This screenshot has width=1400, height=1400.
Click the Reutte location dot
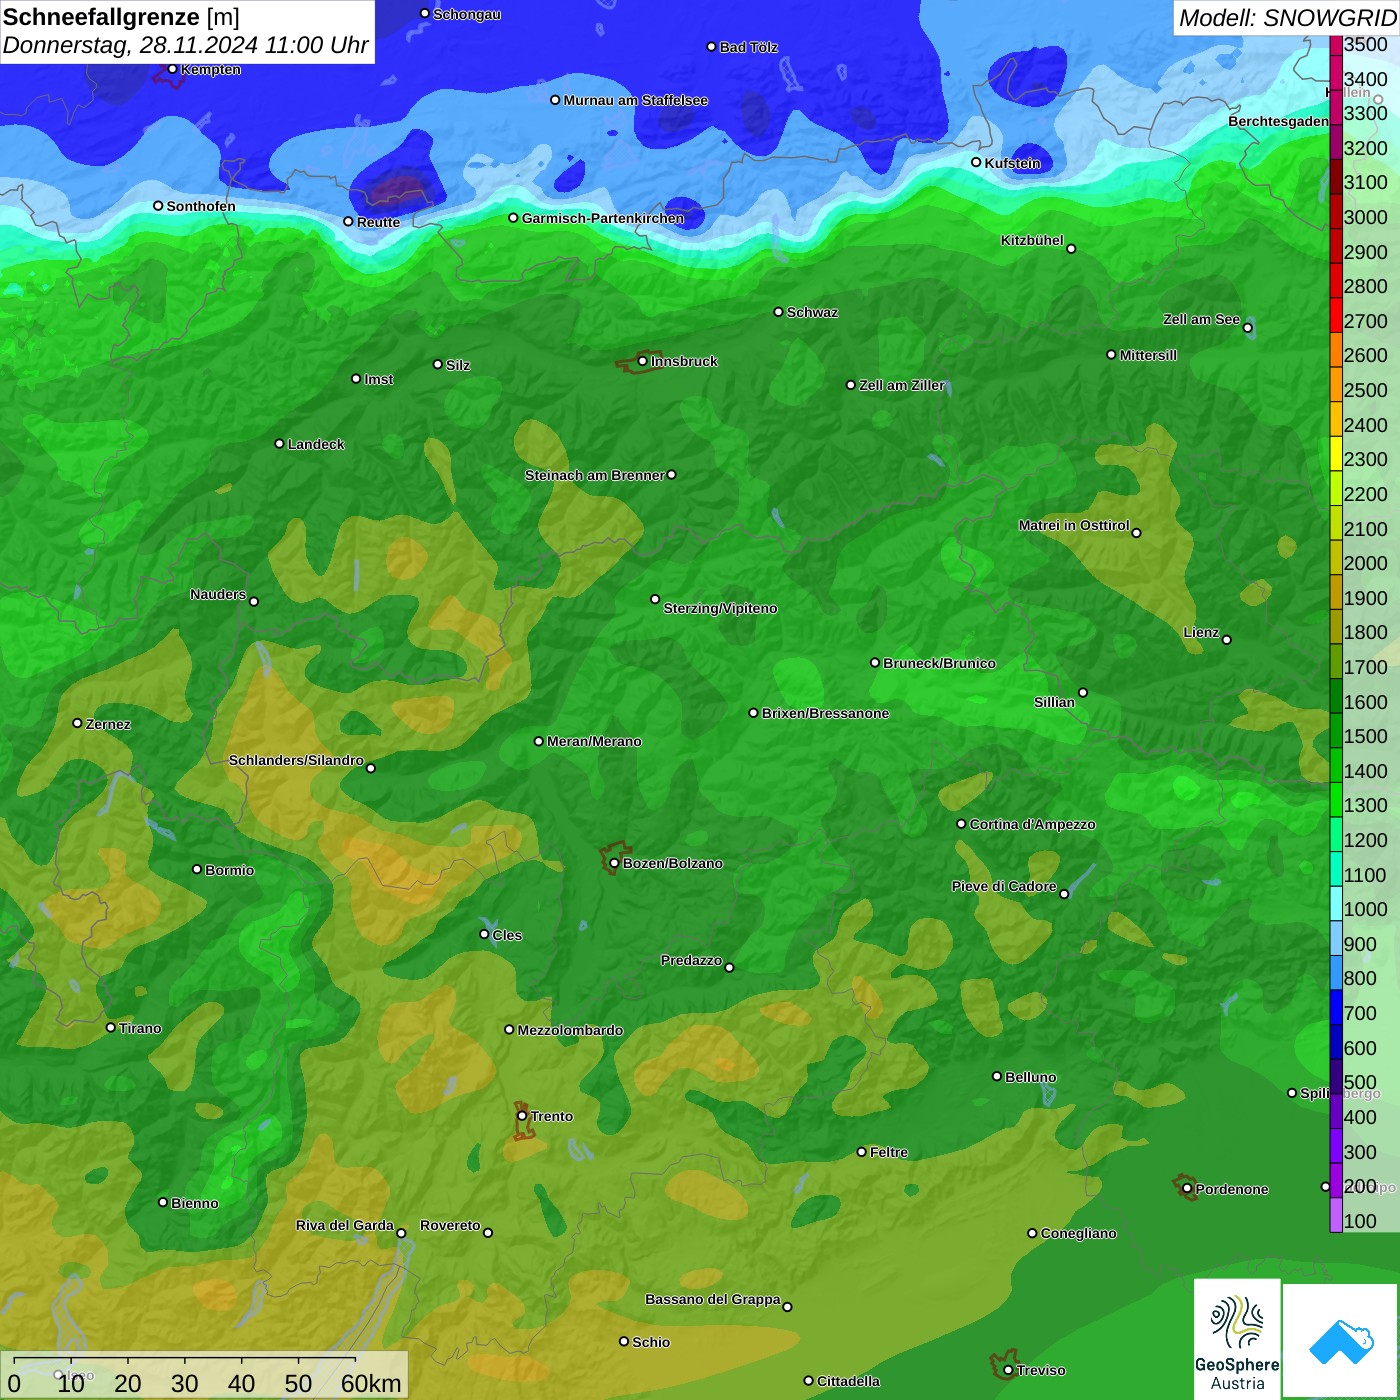pyautogui.click(x=348, y=222)
